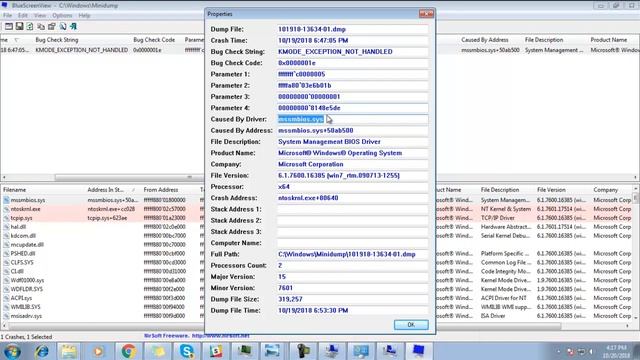Viewport: 640px width, 360px height.
Task: Open Windows Media Player from the taskbar
Action: (x=98, y=351)
